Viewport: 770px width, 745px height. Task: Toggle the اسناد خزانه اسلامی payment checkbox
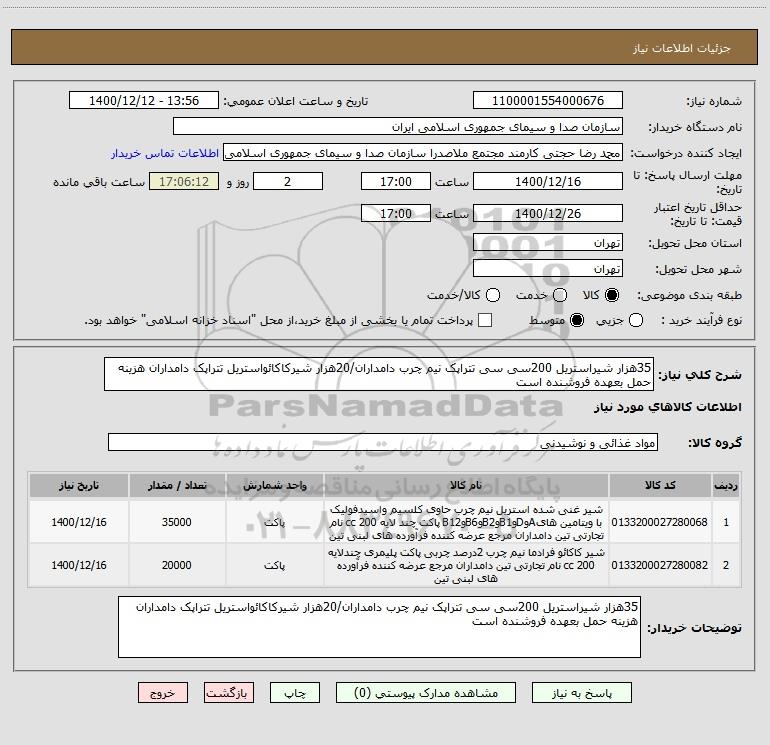pos(485,320)
